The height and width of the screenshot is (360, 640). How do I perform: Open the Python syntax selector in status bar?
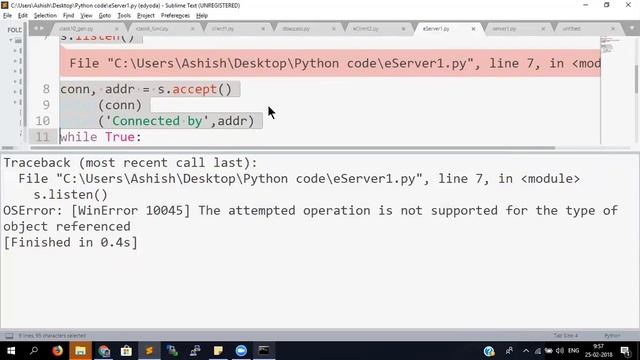[612, 336]
